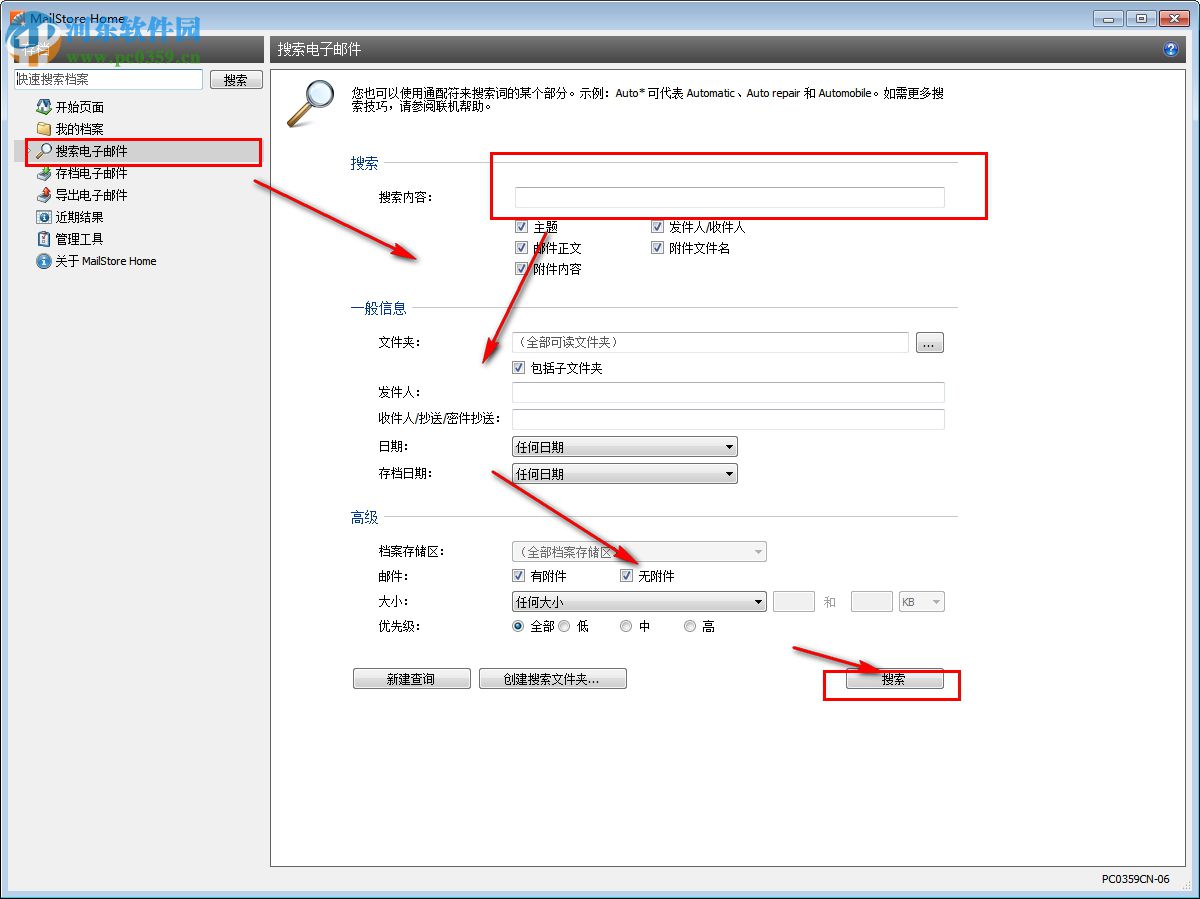Click the 导出电子邮件 export icon
This screenshot has height=899, width=1200.
(43, 195)
